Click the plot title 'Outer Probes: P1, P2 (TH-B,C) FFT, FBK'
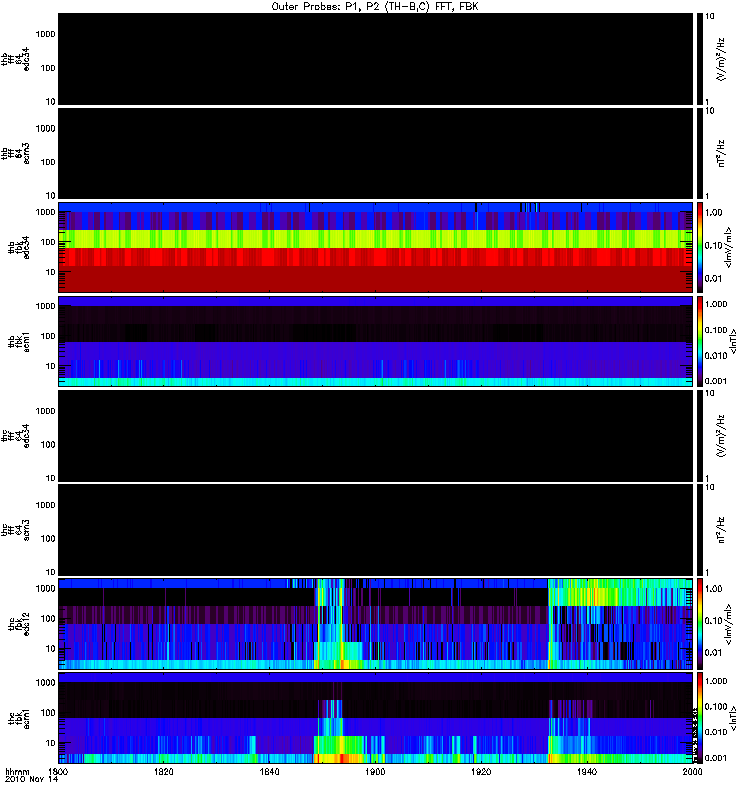The width and height of the screenshot is (750, 800). (374, 7)
